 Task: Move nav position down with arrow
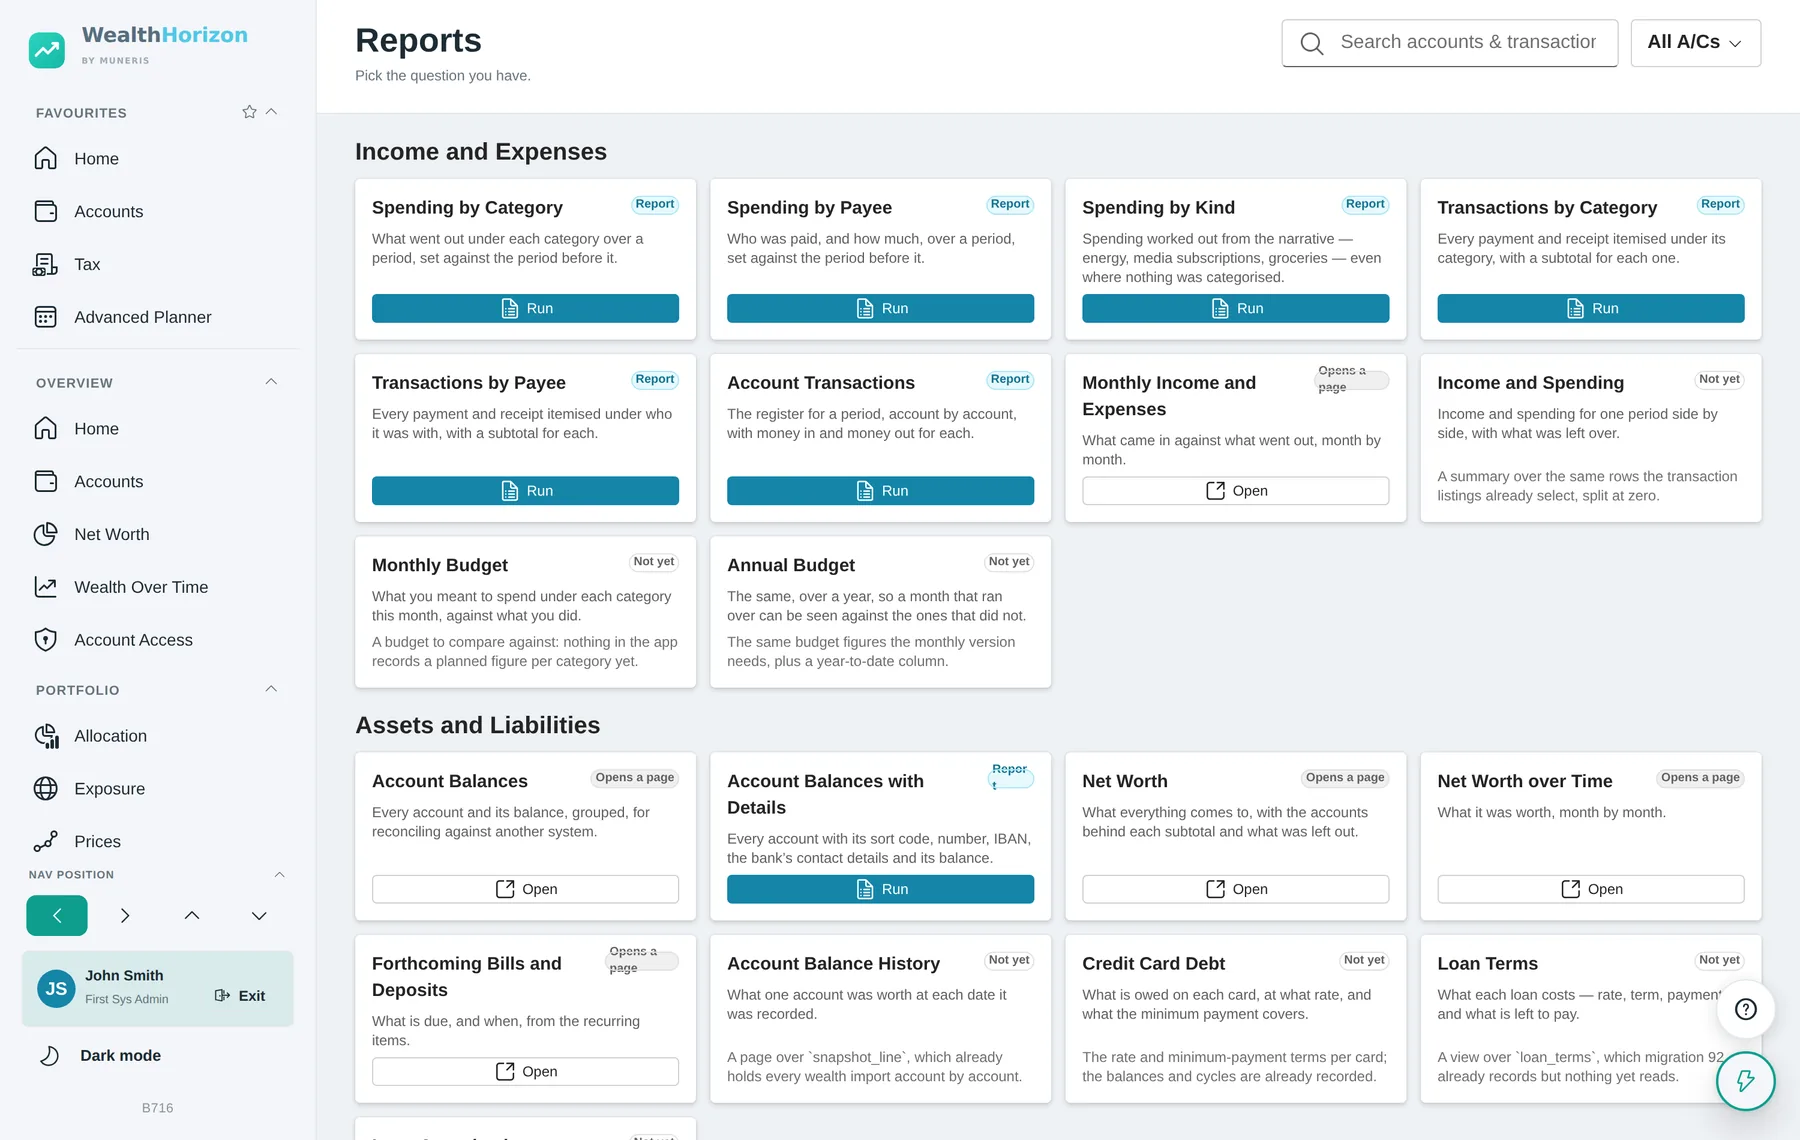click(259, 916)
